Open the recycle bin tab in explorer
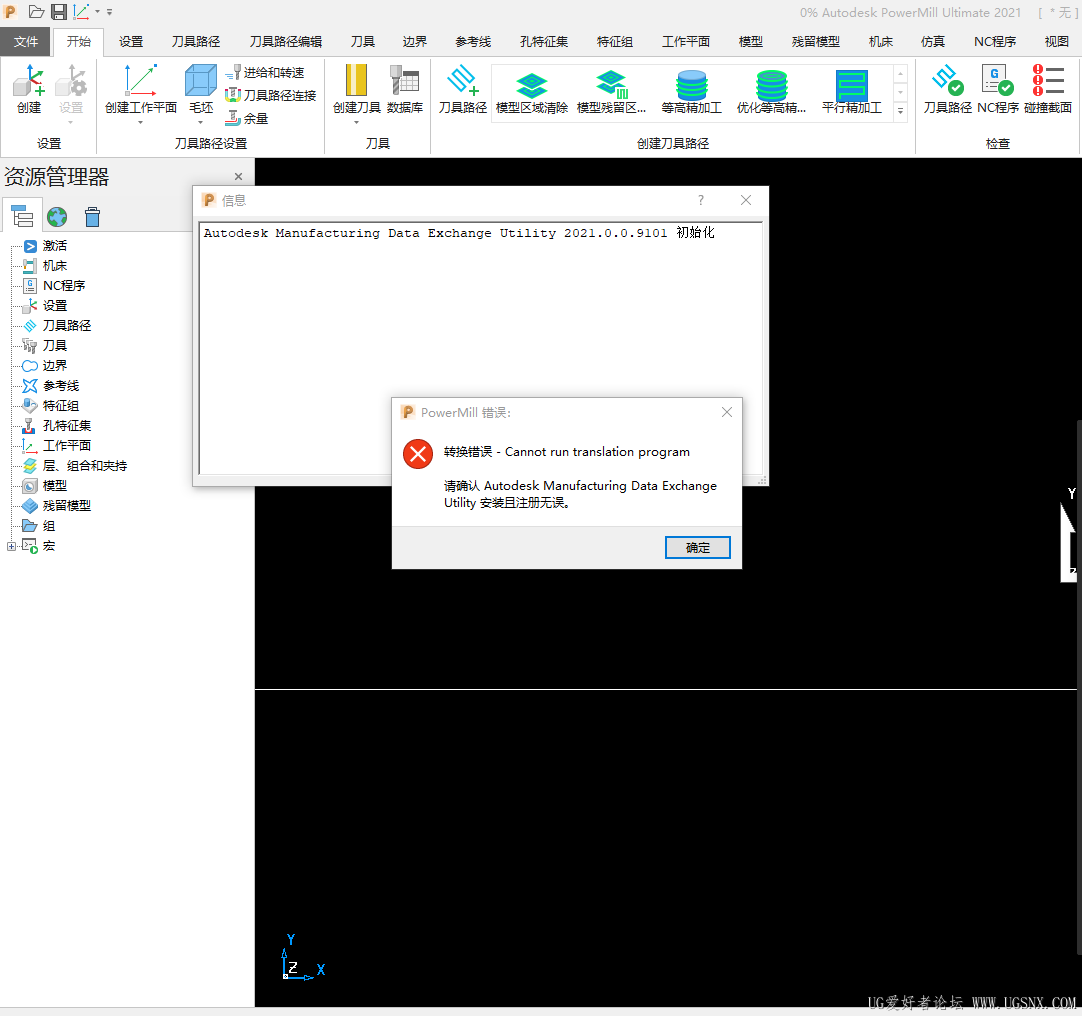This screenshot has width=1082, height=1016. tap(92, 217)
